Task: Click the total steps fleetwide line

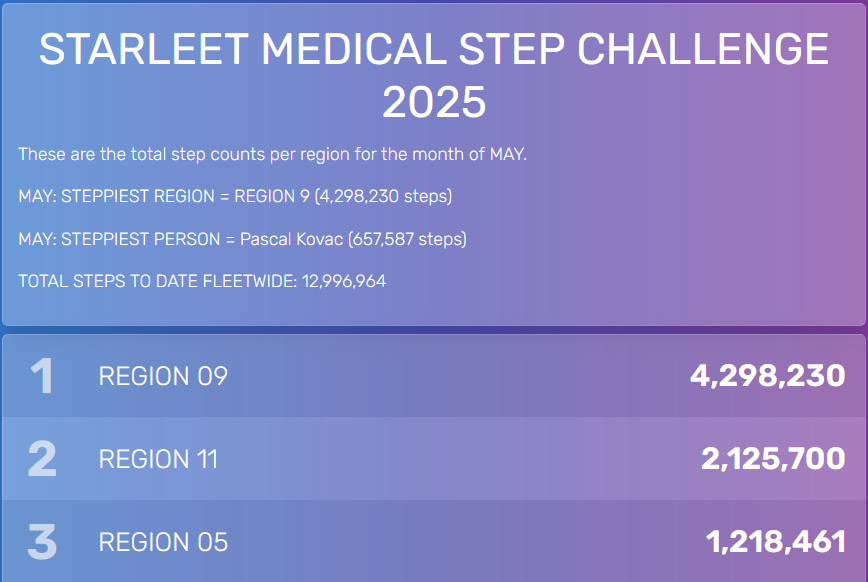Action: 202,281
